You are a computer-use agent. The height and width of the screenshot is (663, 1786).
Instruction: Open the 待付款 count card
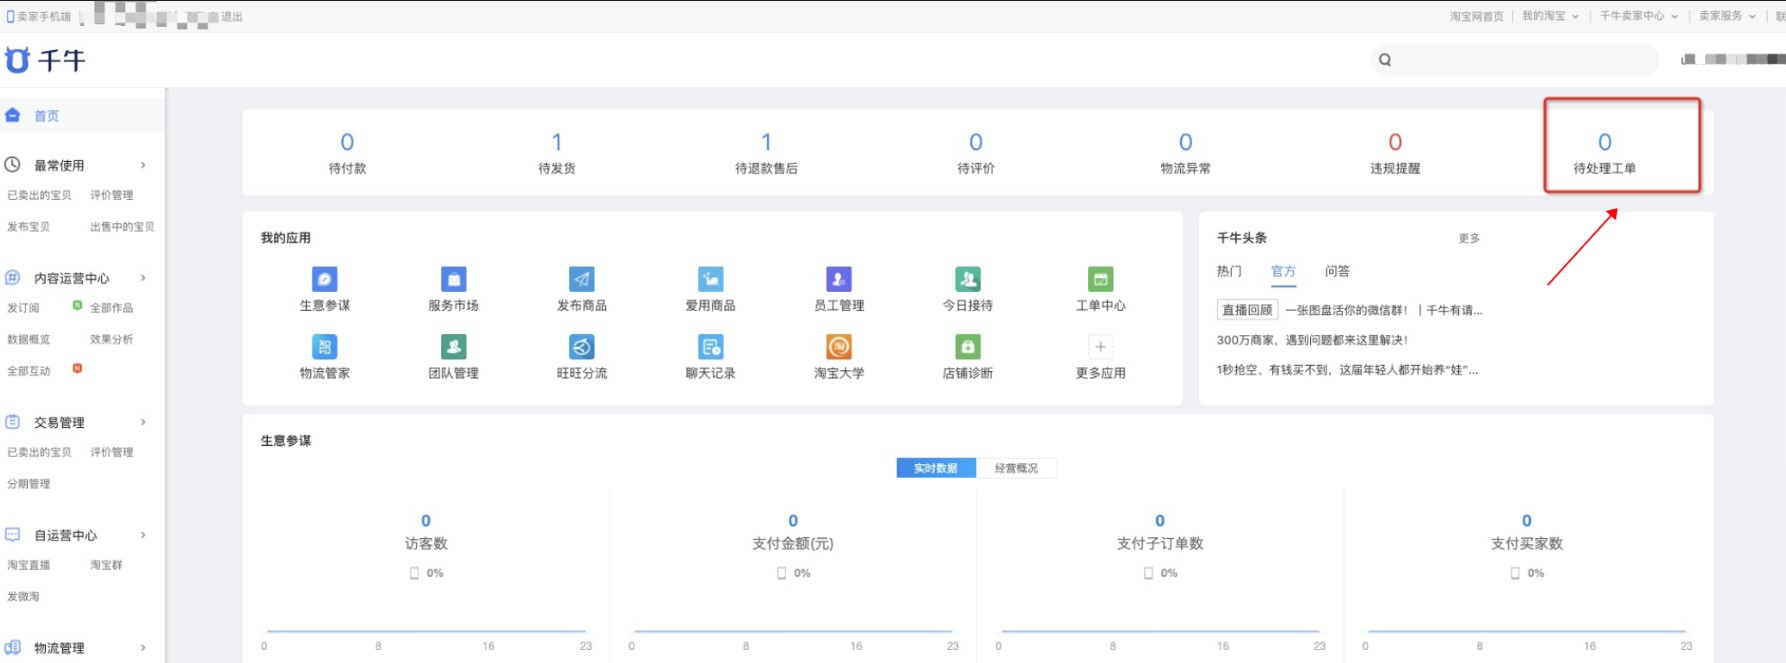[x=347, y=153]
